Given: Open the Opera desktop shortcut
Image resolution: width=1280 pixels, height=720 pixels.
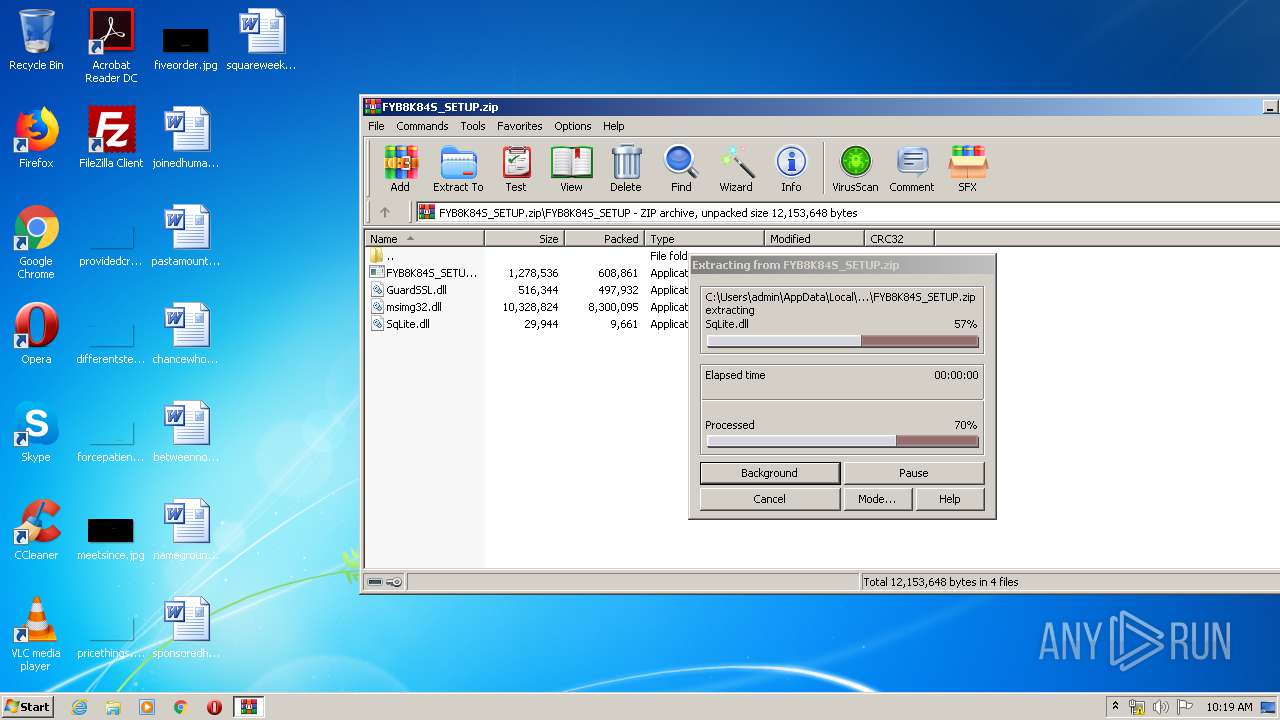Looking at the screenshot, I should (x=36, y=334).
